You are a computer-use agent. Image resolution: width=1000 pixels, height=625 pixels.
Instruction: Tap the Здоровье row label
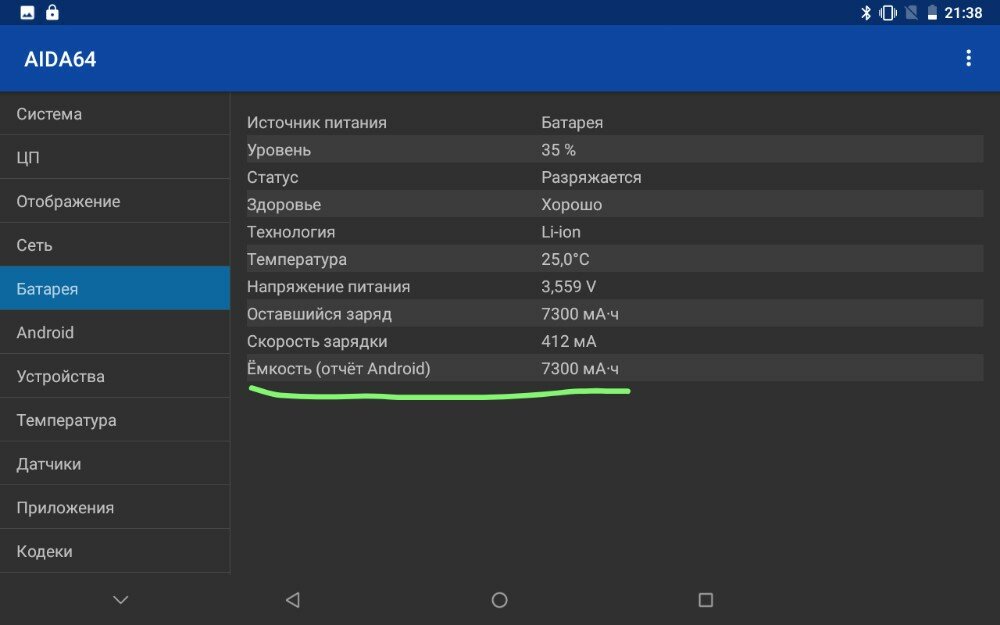(x=284, y=205)
